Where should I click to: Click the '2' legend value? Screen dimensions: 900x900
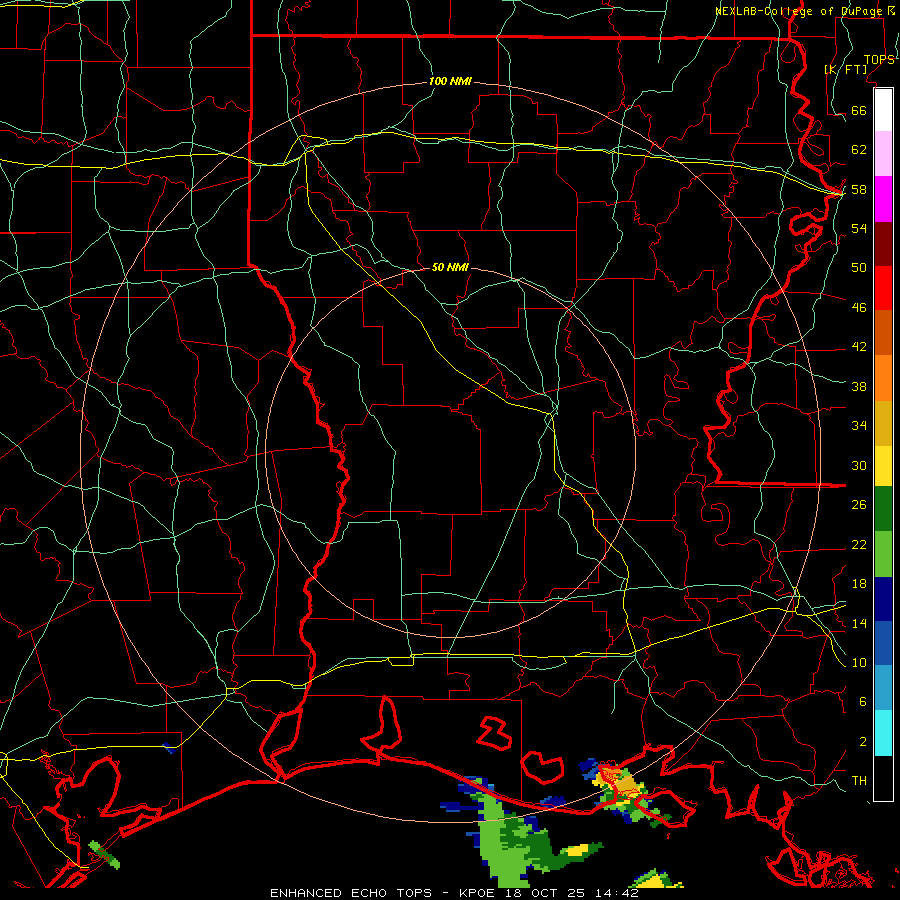coord(863,742)
